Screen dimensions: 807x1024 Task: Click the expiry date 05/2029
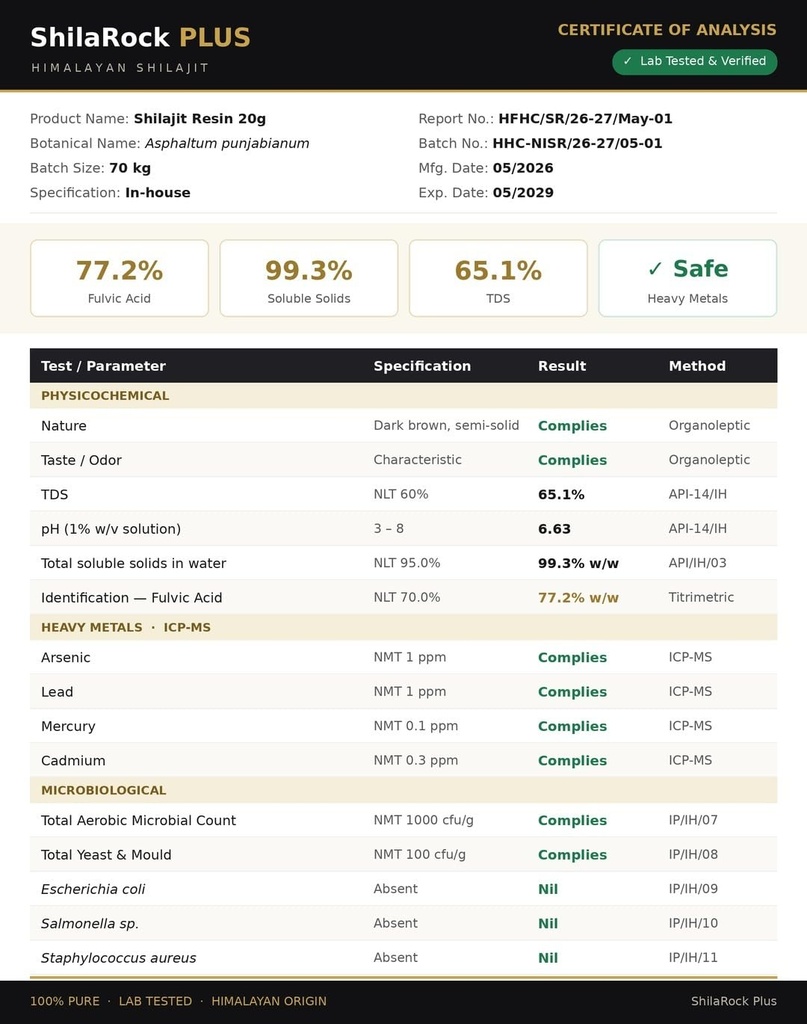pyautogui.click(x=523, y=193)
